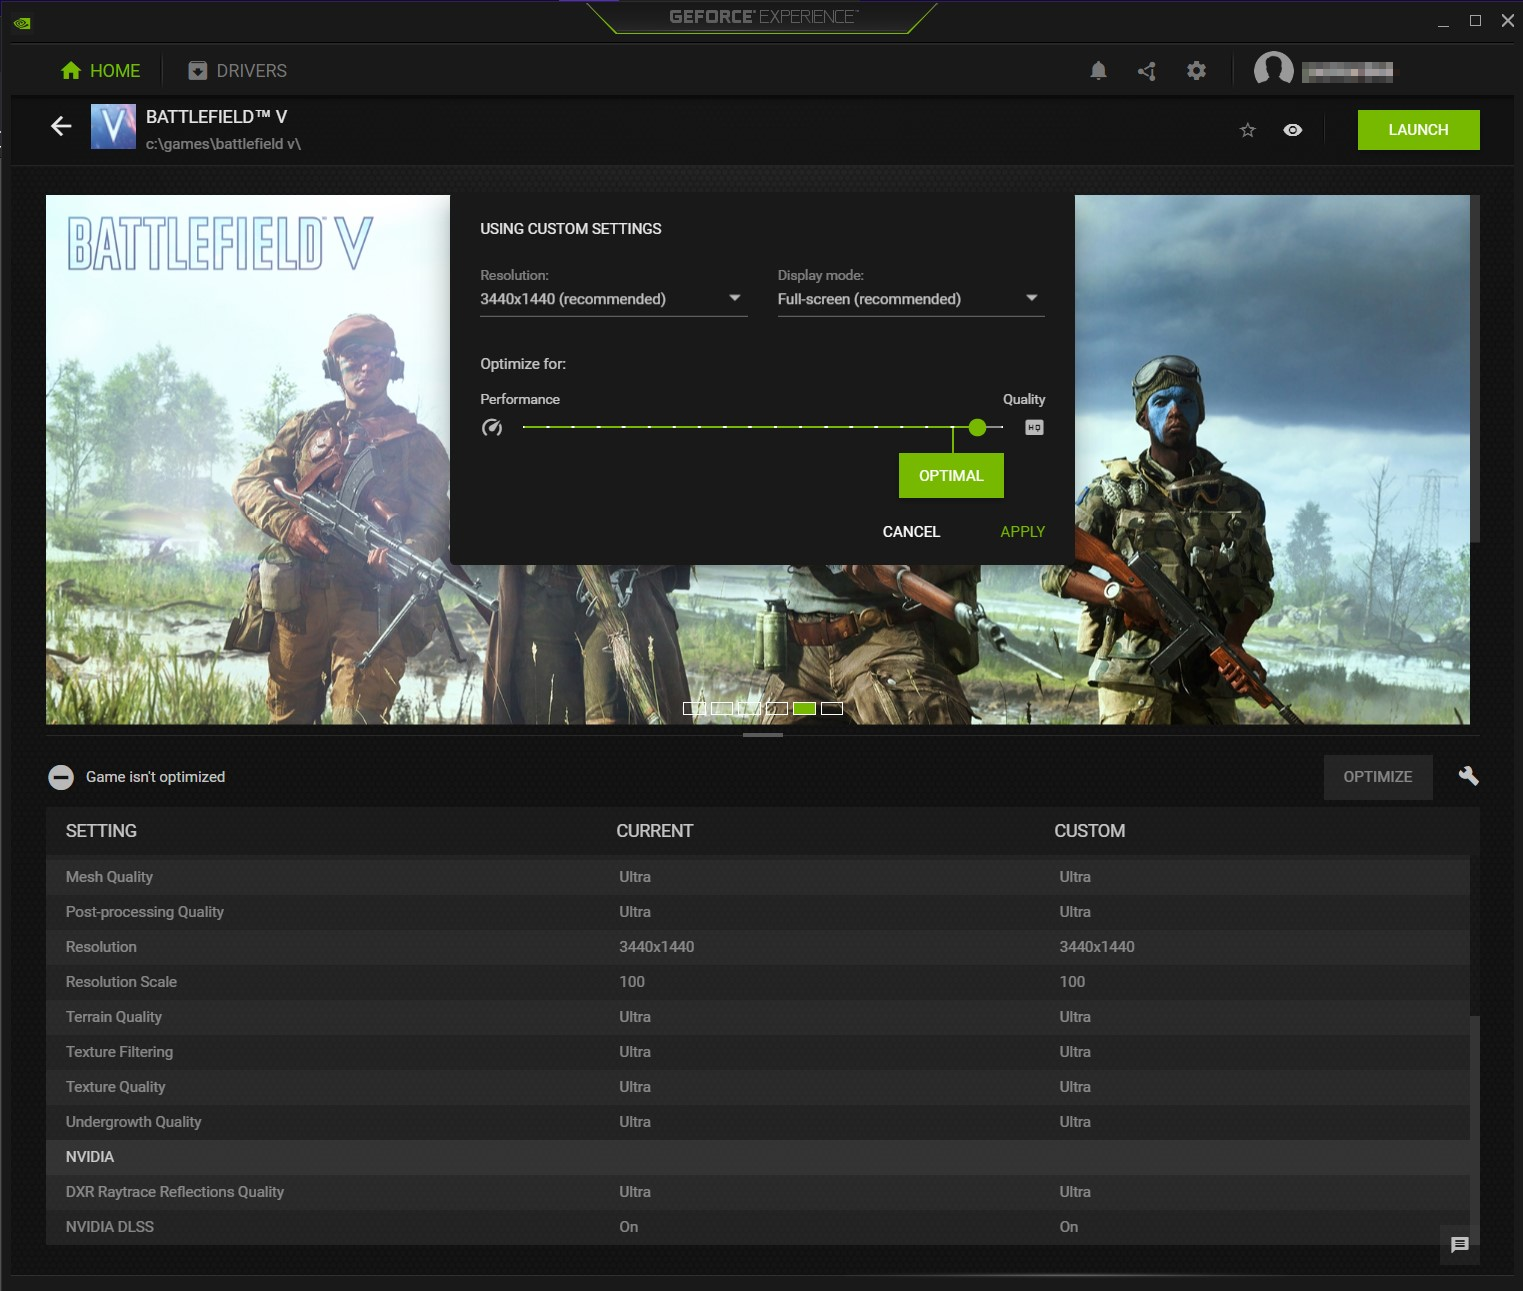Viewport: 1523px width, 1291px height.
Task: Go back with the arrow icon
Action: [x=61, y=126]
